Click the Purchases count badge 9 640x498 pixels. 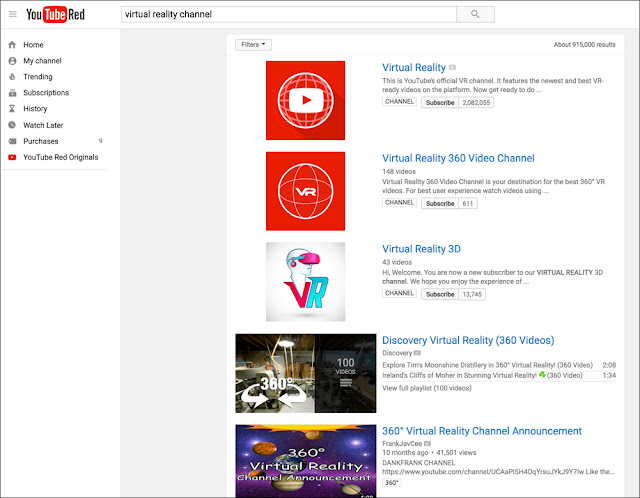click(100, 141)
